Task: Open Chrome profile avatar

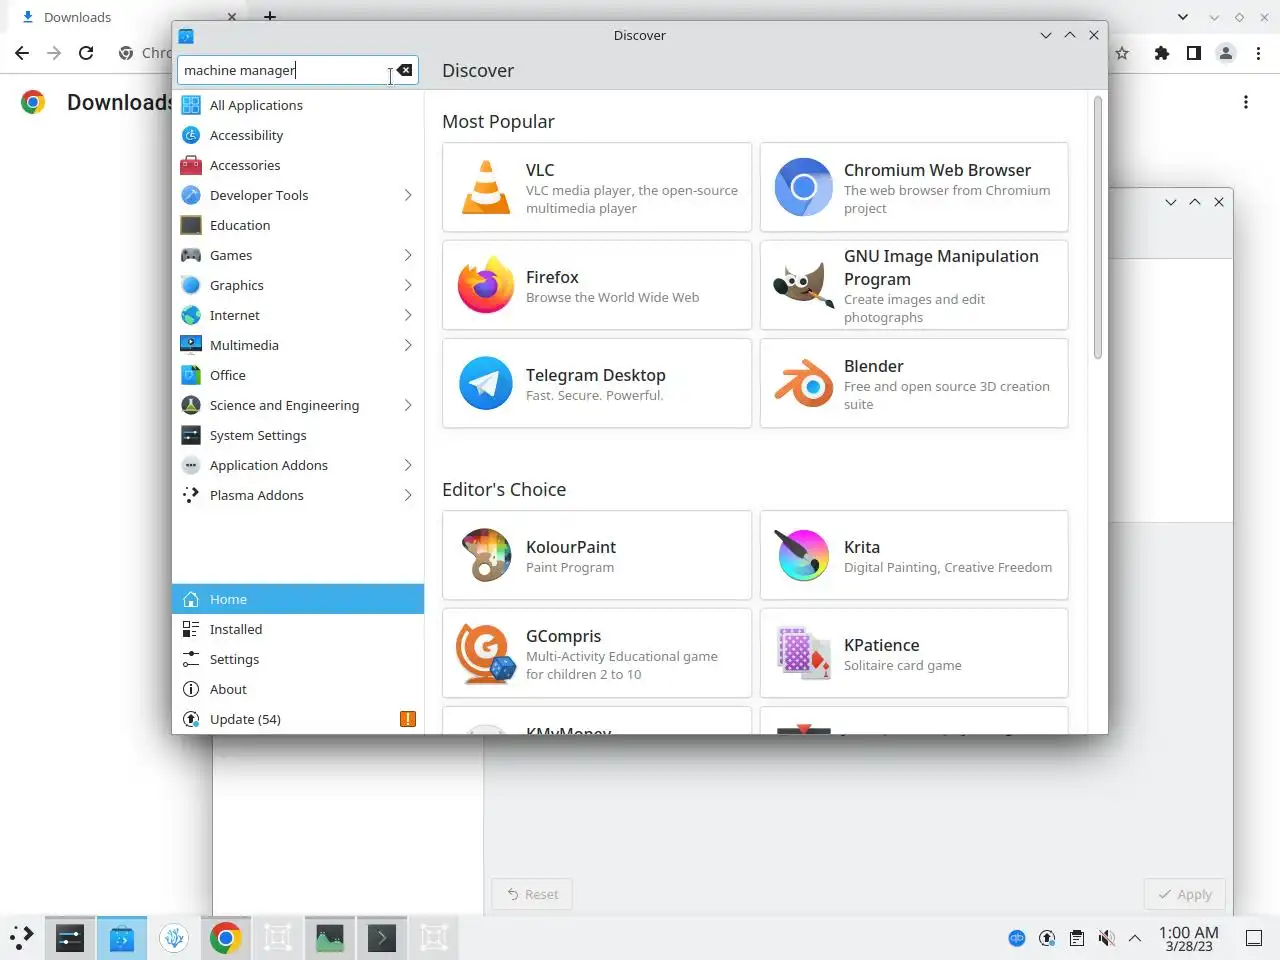Action: 1226,53
